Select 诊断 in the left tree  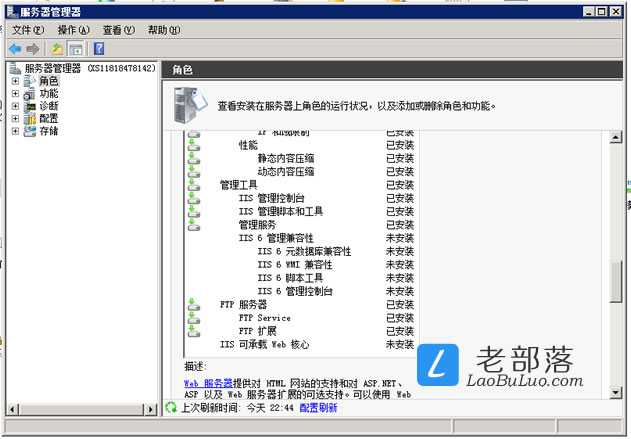(49, 106)
